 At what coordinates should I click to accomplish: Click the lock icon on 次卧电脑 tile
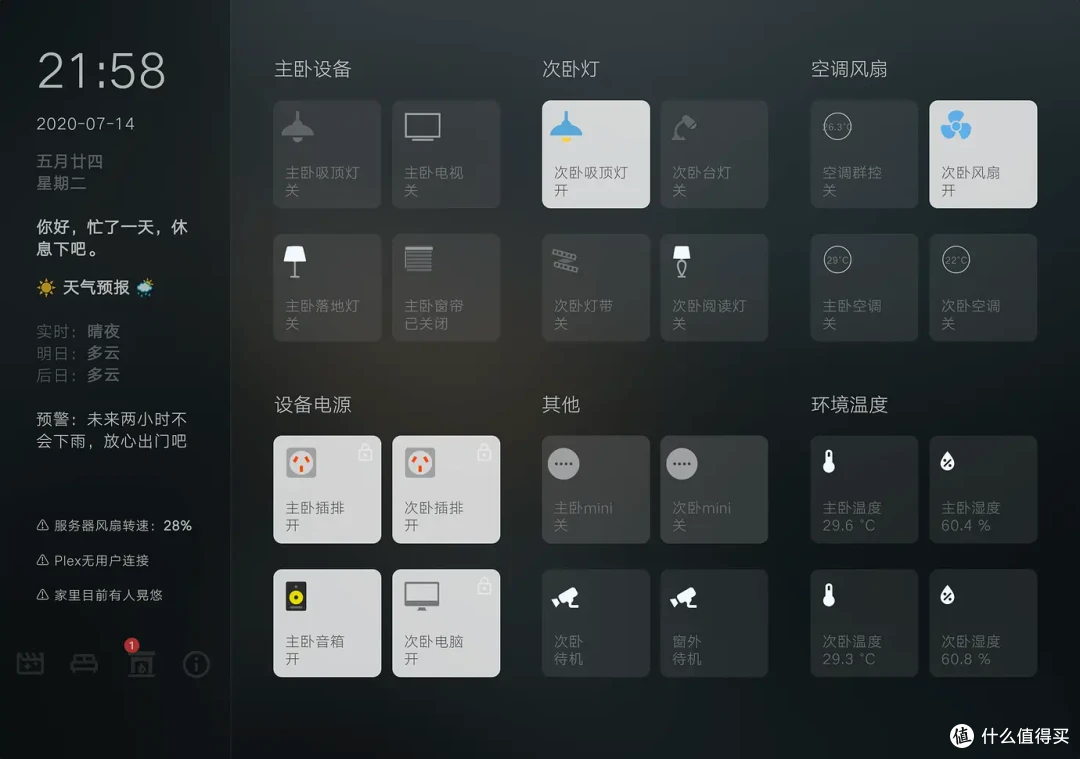coord(484,586)
